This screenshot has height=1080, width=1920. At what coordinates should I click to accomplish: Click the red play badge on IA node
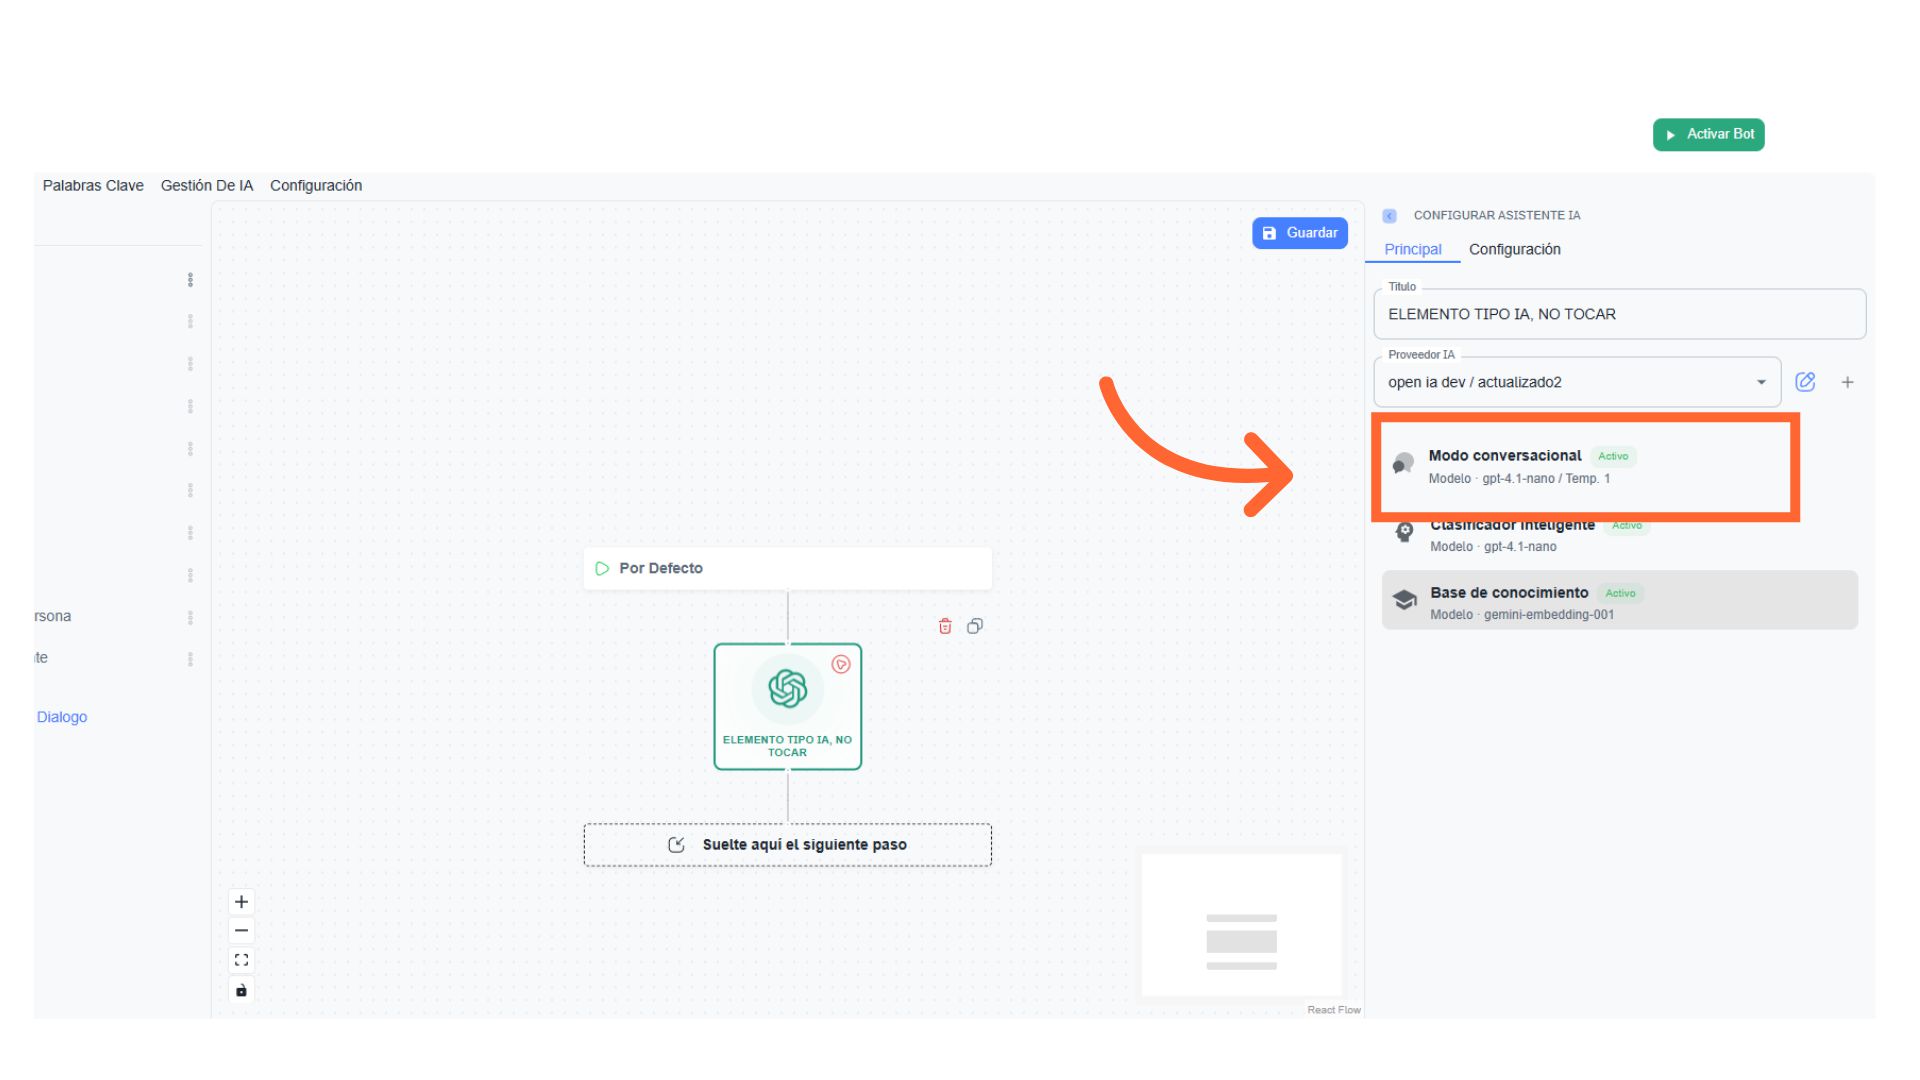point(841,664)
